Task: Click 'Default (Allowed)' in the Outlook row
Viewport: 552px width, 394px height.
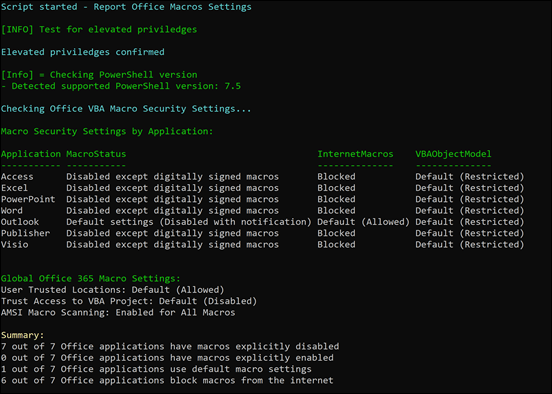Action: [364, 222]
